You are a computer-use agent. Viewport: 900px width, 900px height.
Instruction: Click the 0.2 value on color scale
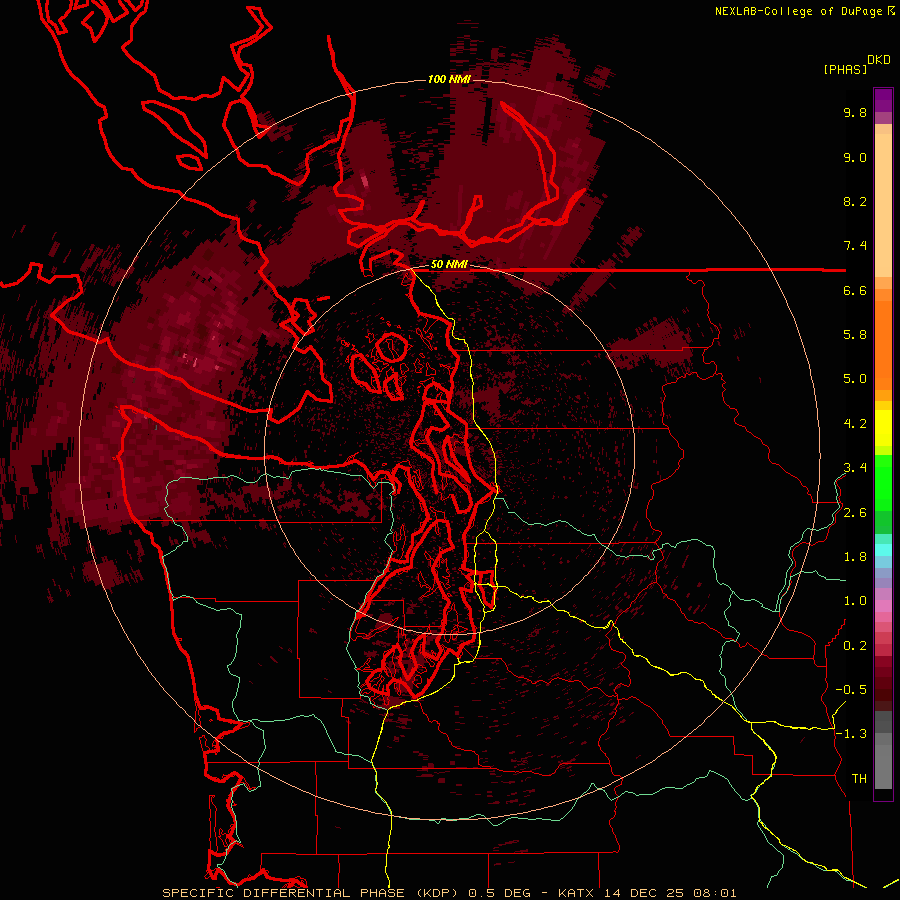(x=855, y=646)
